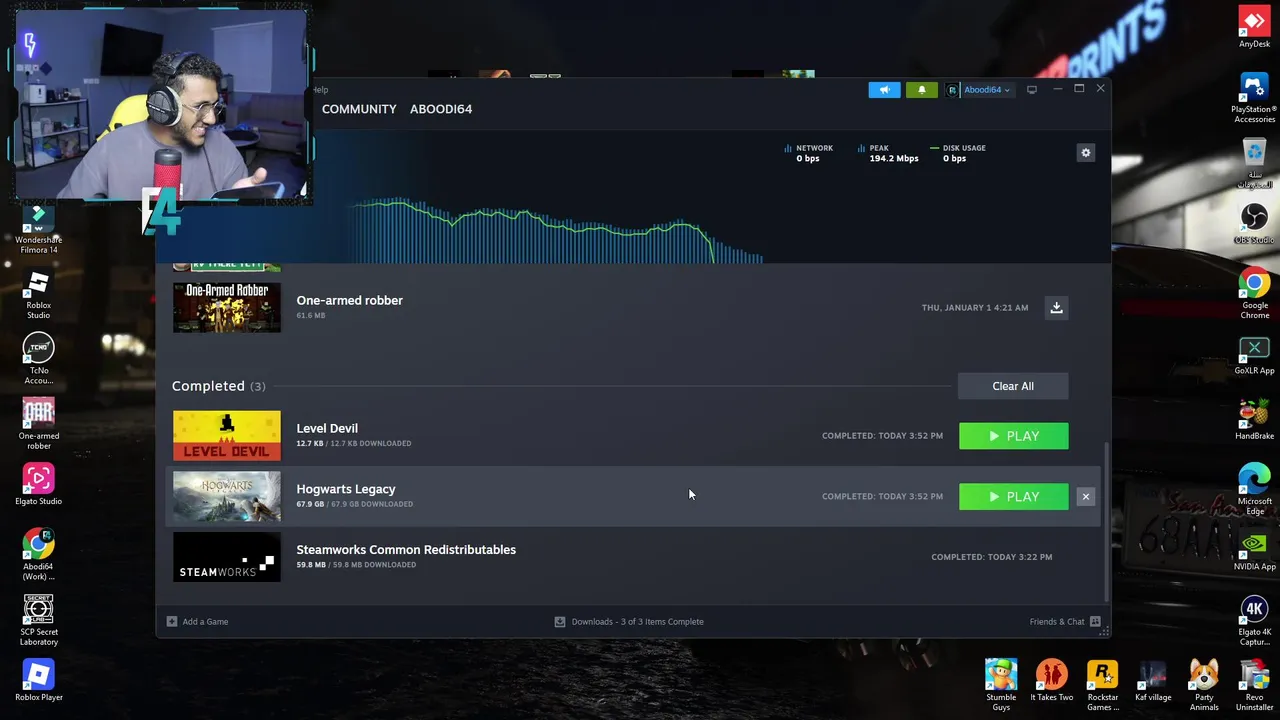Select the DISK USAGE stat
Image resolution: width=1280 pixels, height=720 pixels.
click(x=958, y=153)
